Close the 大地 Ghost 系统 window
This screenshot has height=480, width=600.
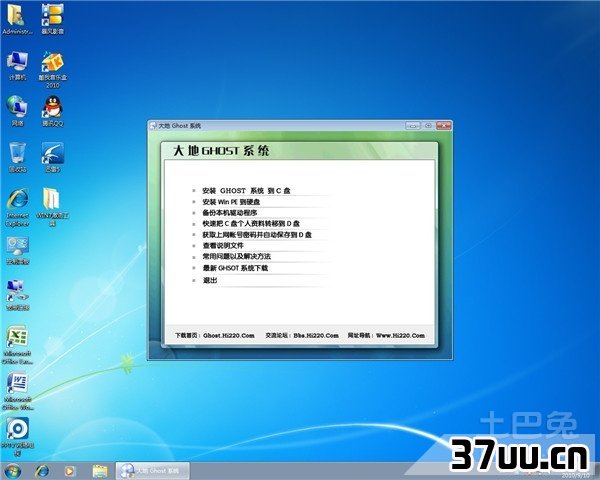coord(443,126)
